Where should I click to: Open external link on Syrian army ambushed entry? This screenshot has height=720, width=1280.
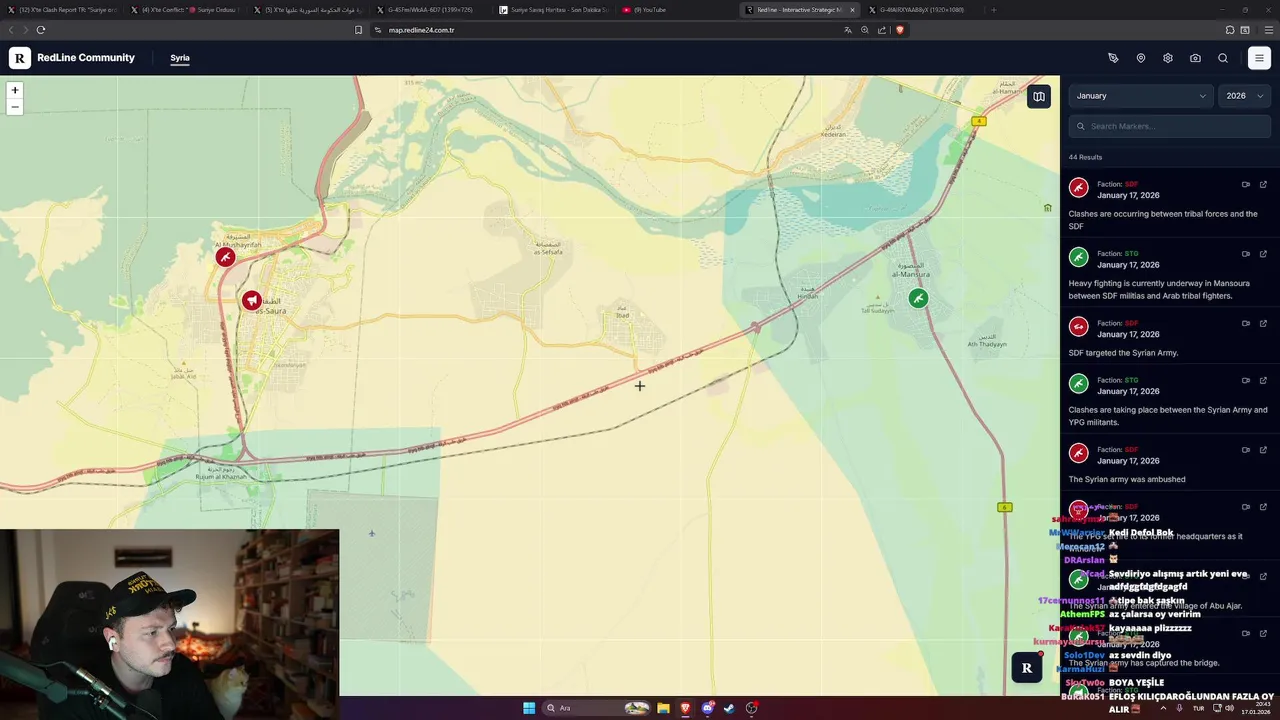pos(1263,449)
